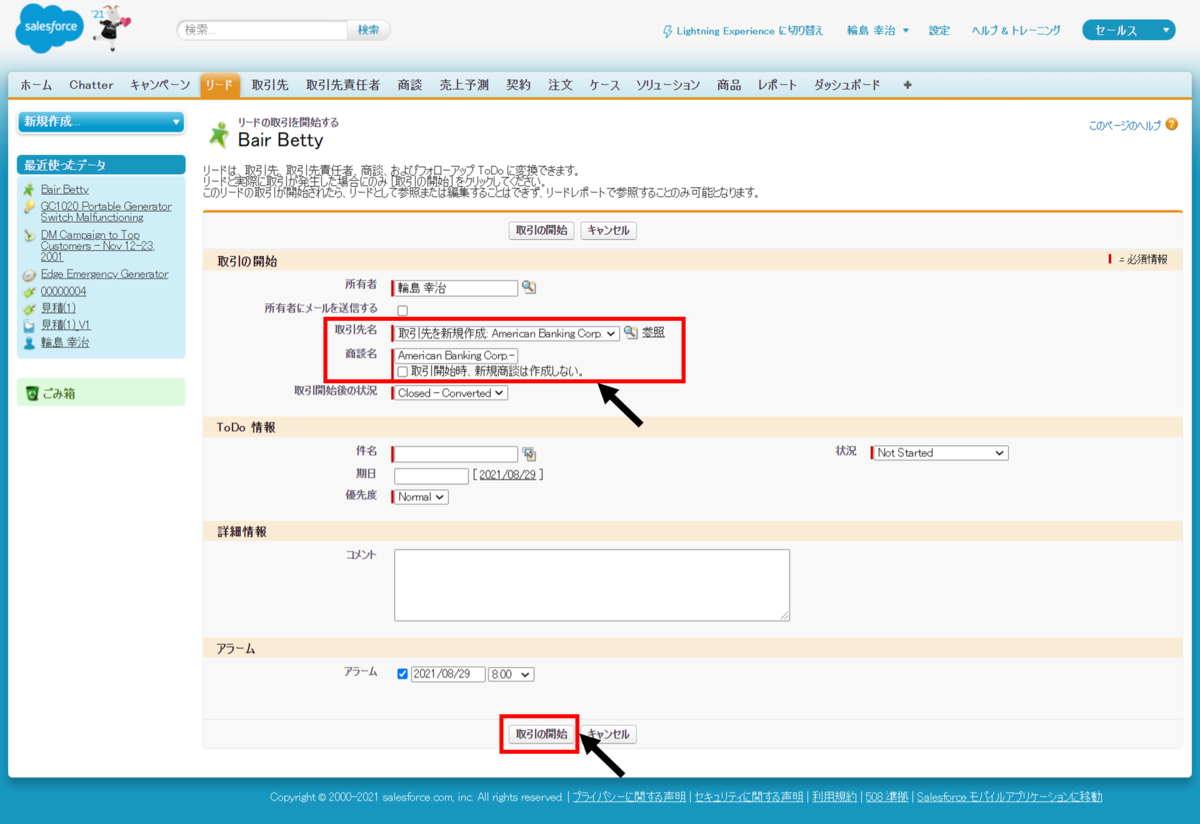Click the 参照 link
This screenshot has width=1200, height=824.
tap(653, 333)
